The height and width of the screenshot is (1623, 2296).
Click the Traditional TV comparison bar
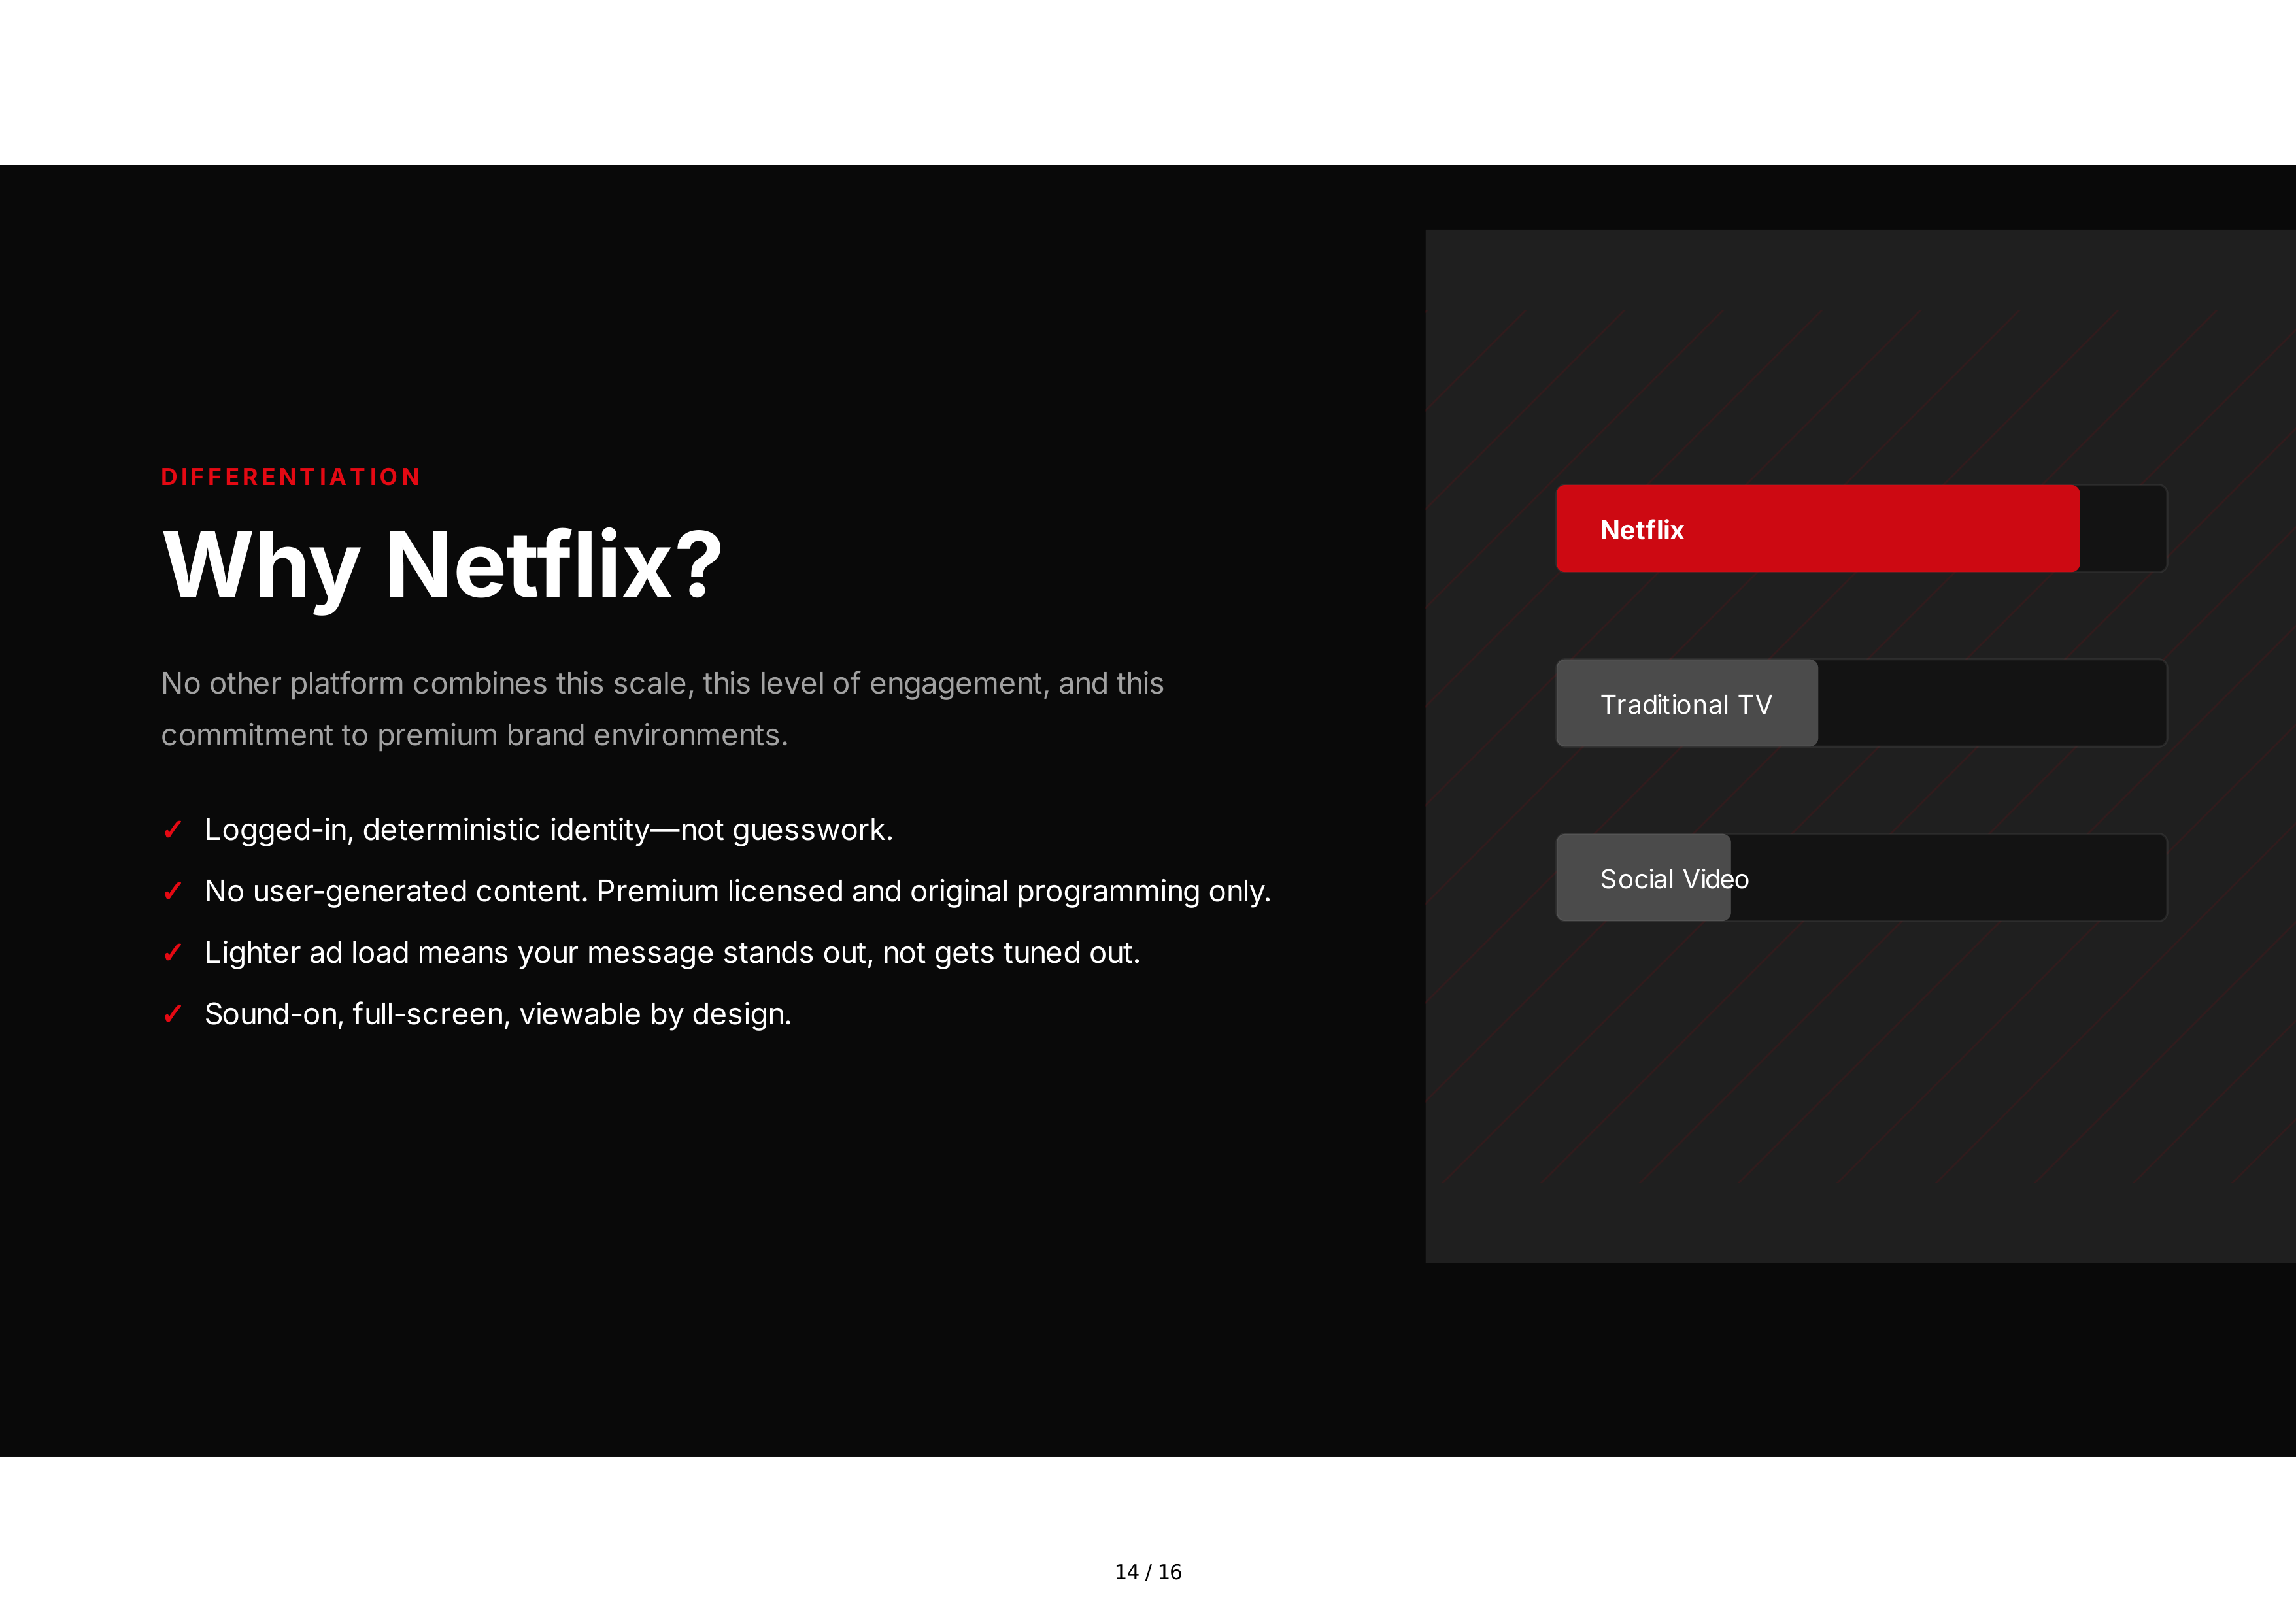(1686, 703)
